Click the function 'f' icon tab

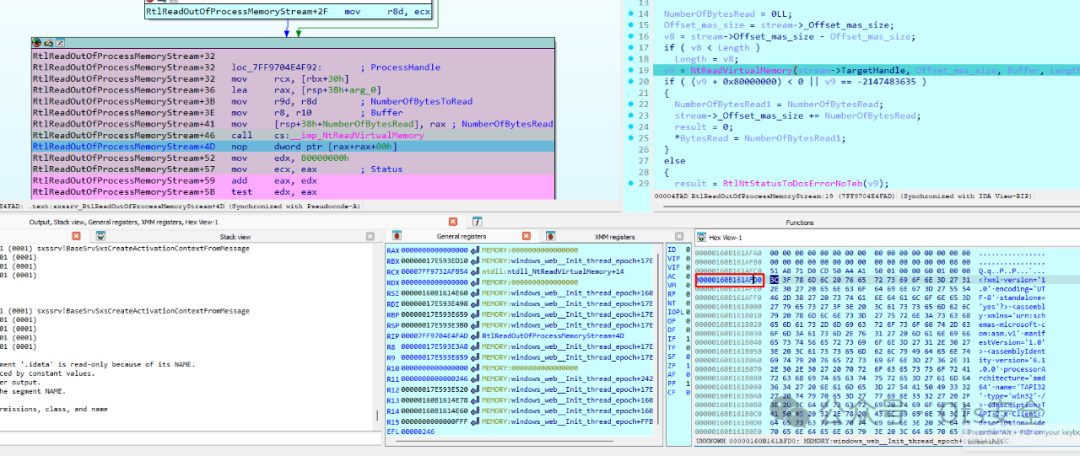point(477,222)
